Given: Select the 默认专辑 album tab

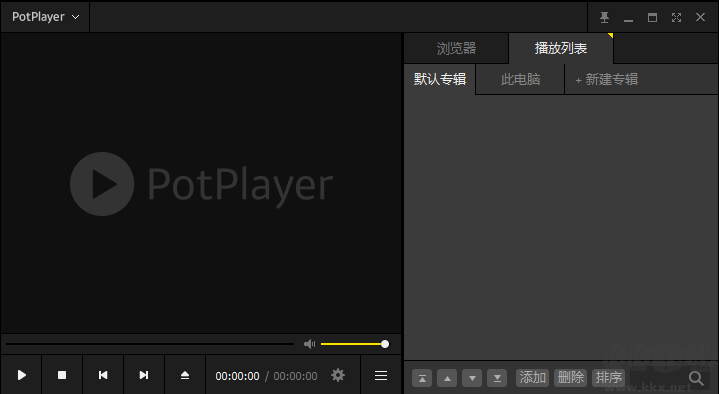Looking at the screenshot, I should click(x=440, y=79).
